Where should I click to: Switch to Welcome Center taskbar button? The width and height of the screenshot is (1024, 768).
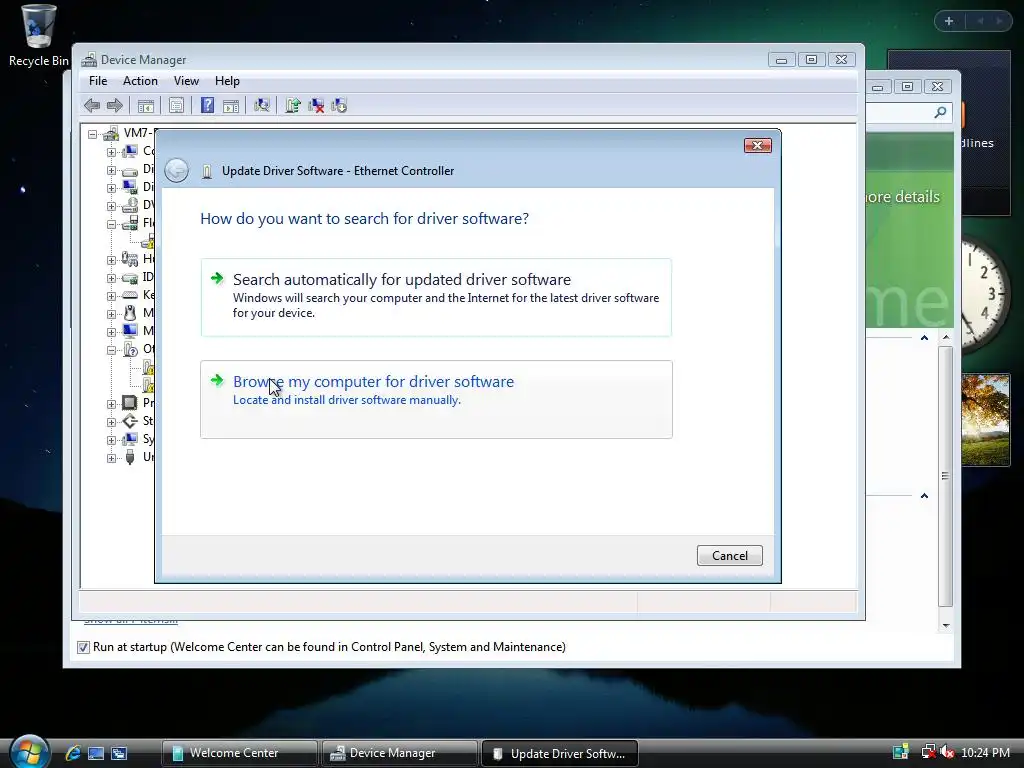tap(240, 753)
